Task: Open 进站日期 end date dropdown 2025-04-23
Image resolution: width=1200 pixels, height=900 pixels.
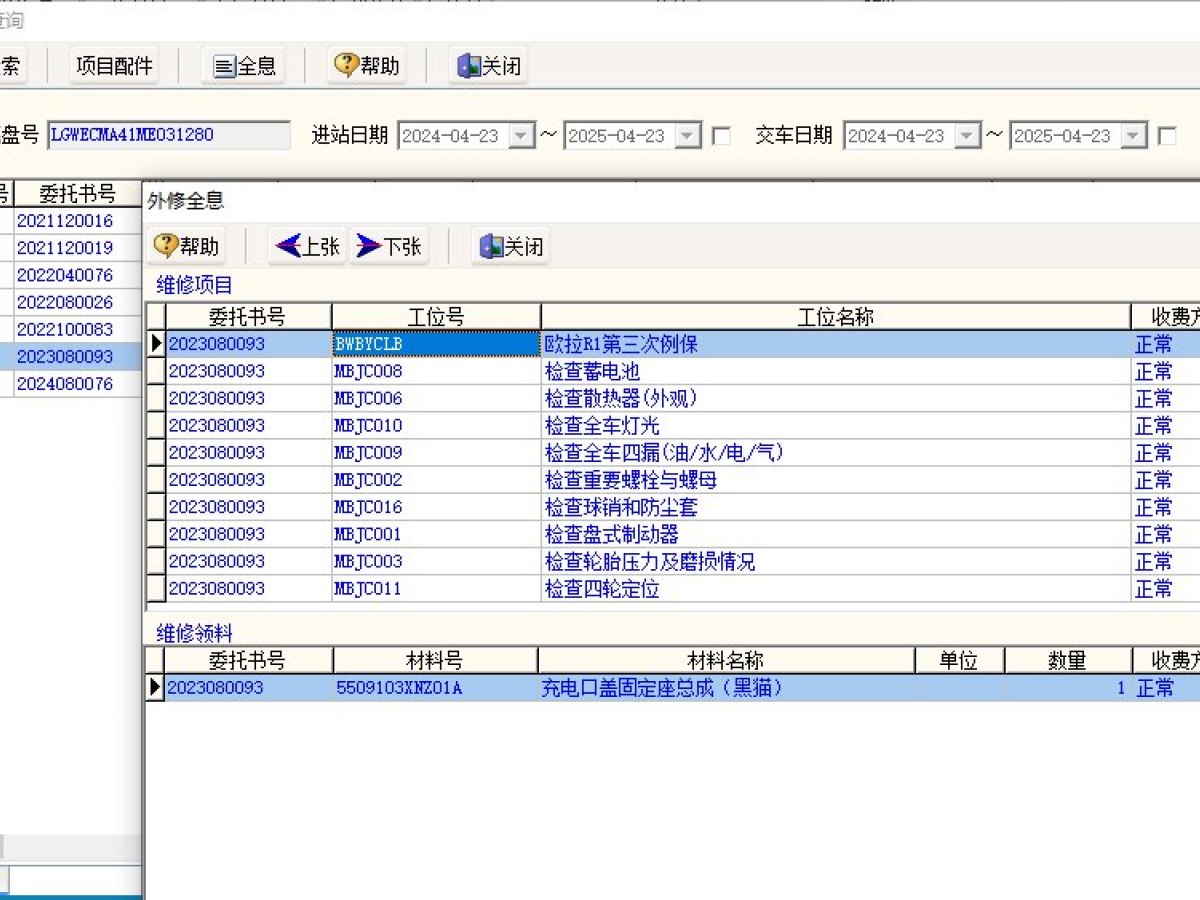Action: pos(688,136)
